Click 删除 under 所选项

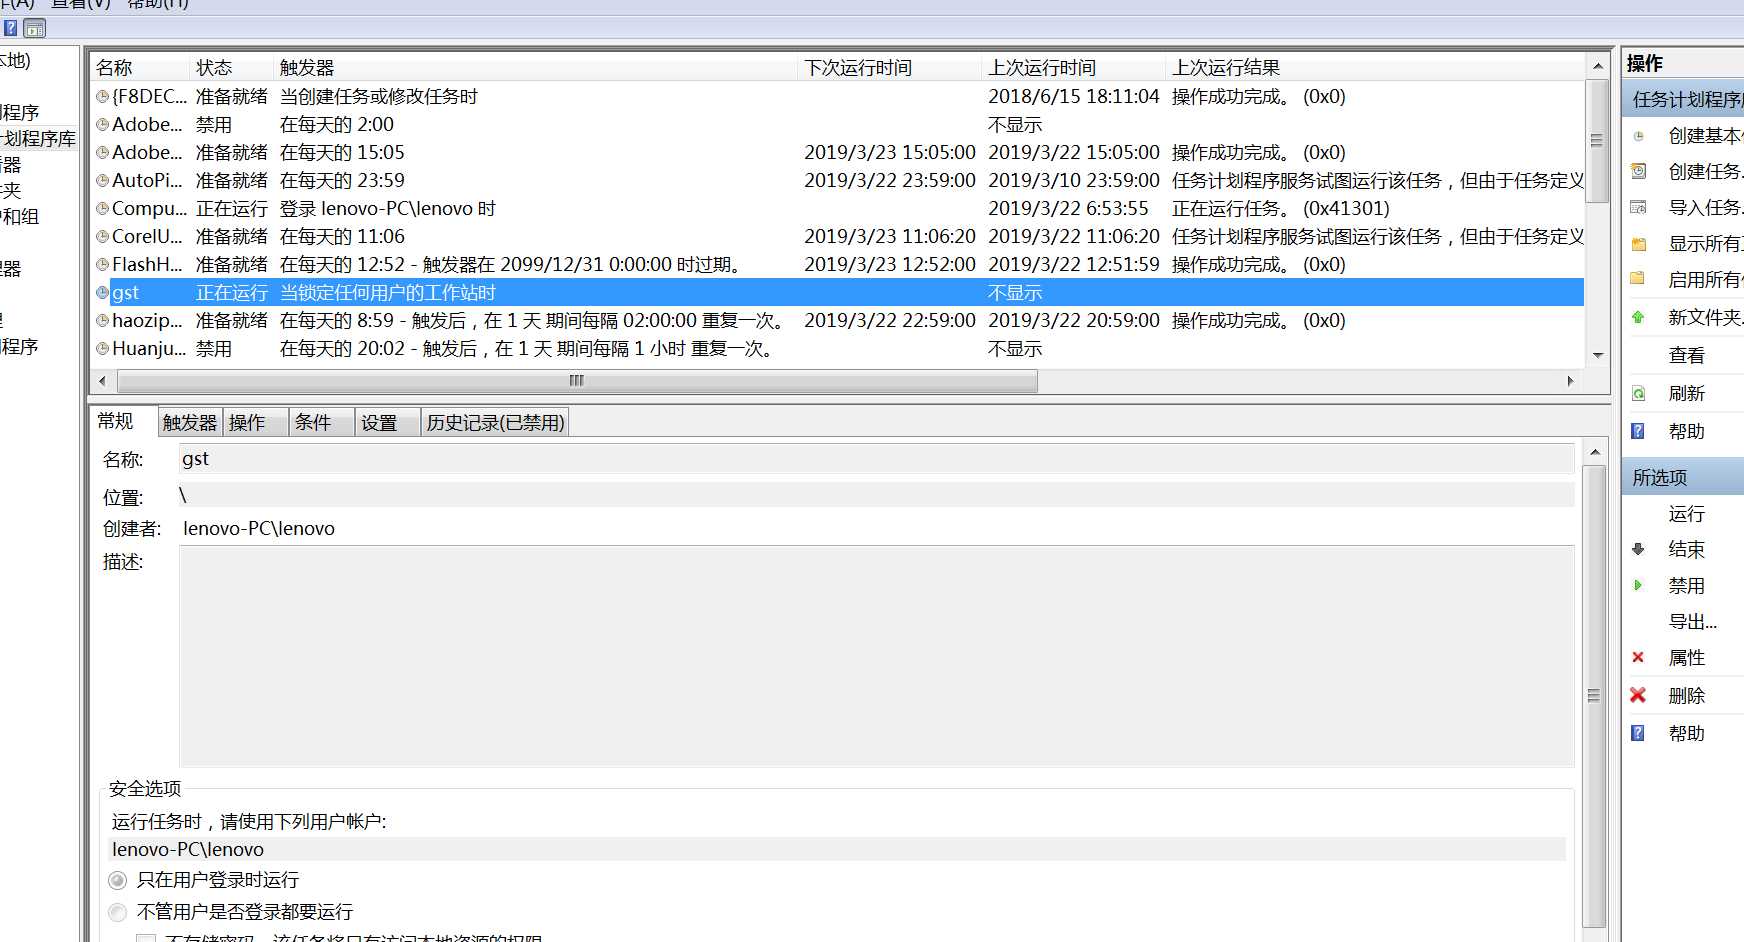tap(1686, 696)
